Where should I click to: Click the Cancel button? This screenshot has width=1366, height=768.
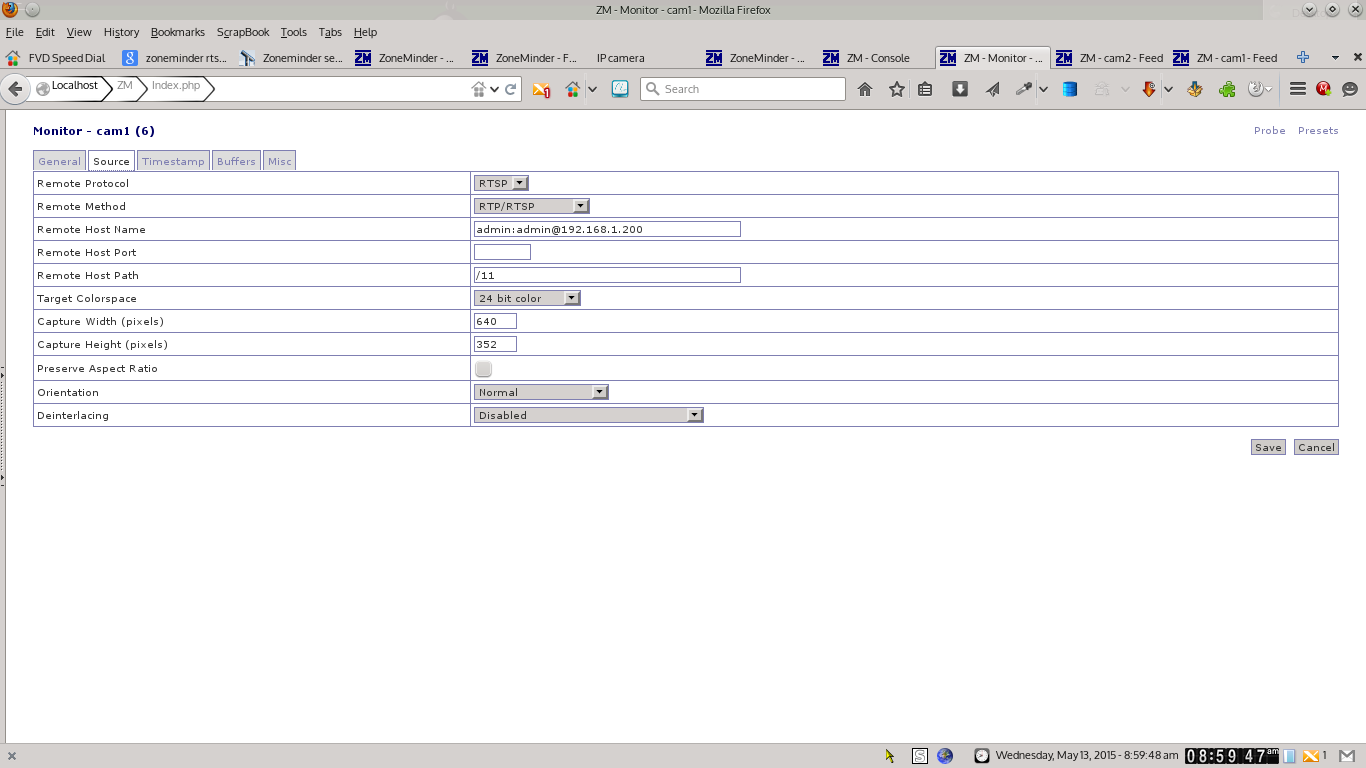[x=1316, y=447]
